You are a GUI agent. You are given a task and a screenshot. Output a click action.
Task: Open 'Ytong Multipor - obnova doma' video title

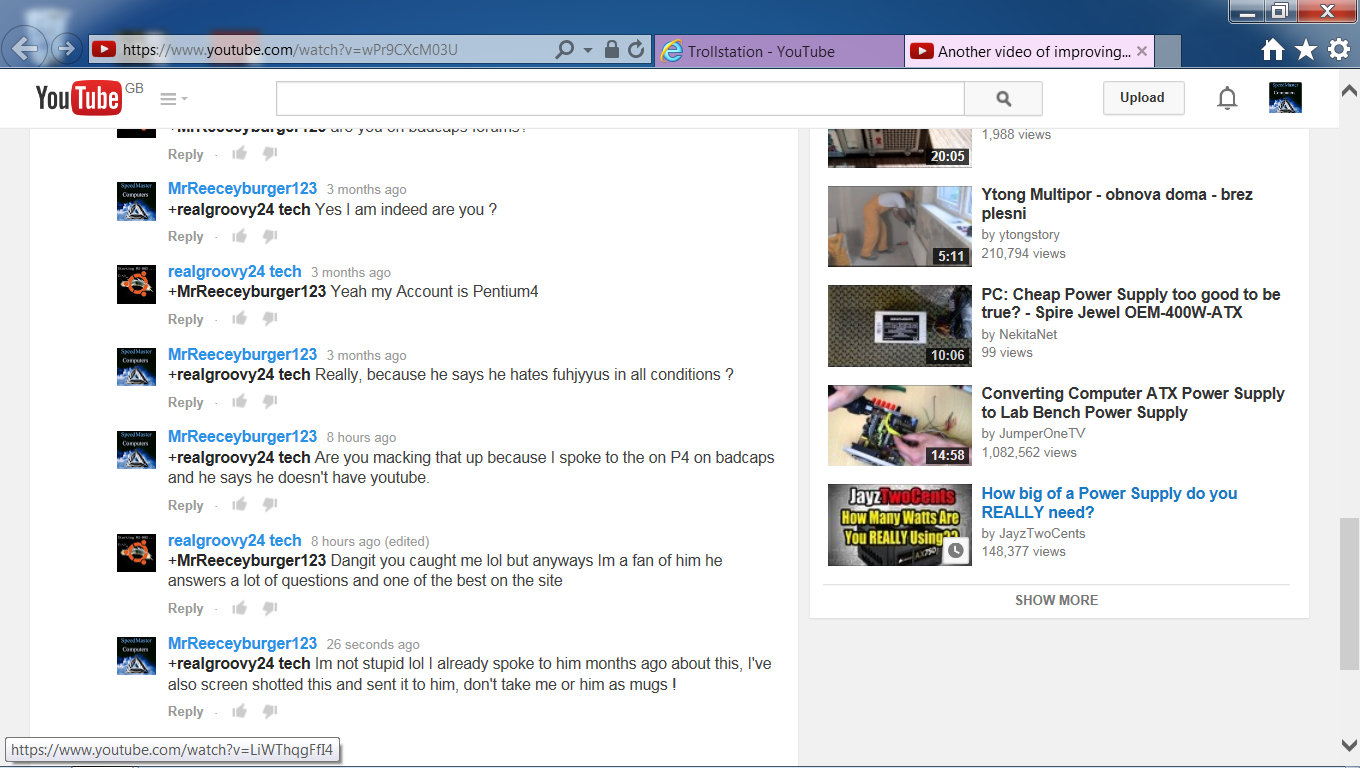(1117, 204)
